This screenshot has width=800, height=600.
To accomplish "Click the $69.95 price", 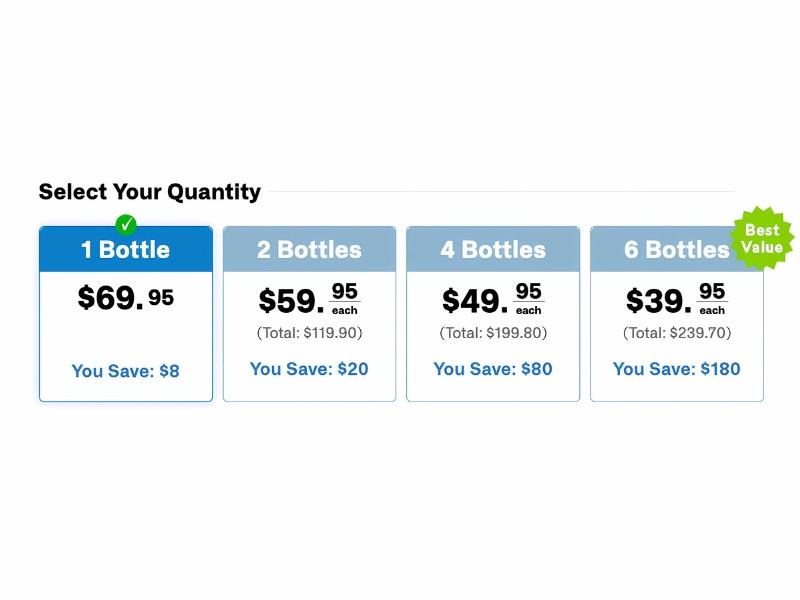I will coord(125,297).
